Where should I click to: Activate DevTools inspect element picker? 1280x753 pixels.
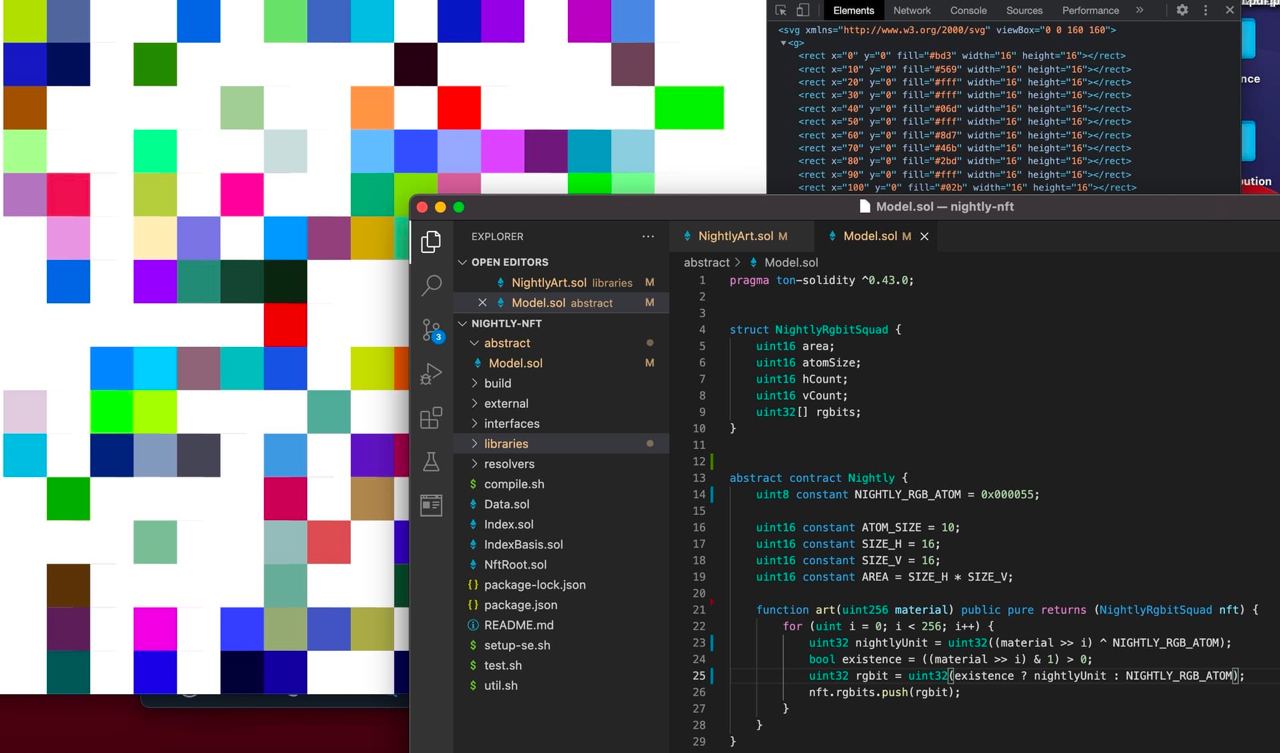pos(782,10)
